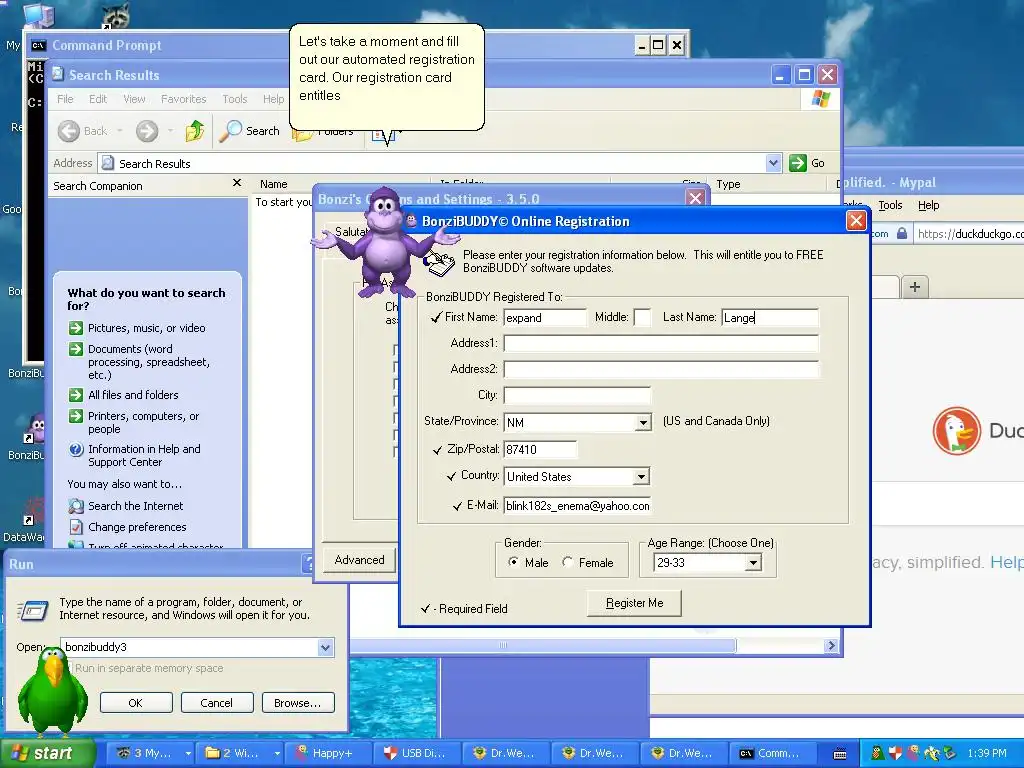This screenshot has height=768, width=1024.
Task: Select the Male gender radio button
Action: click(513, 562)
